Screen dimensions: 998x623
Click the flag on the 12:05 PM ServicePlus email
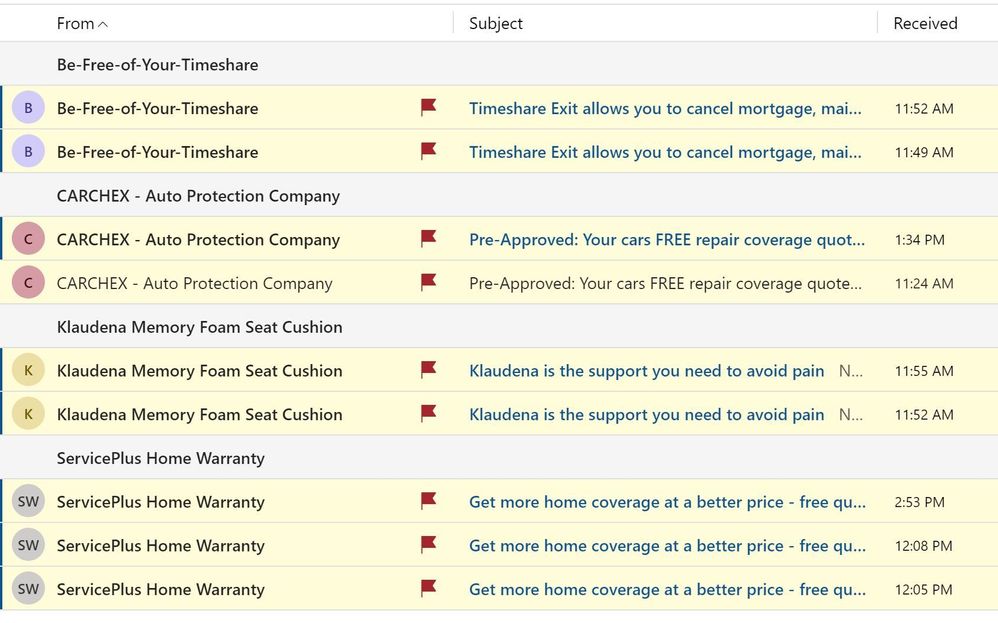pyautogui.click(x=428, y=589)
